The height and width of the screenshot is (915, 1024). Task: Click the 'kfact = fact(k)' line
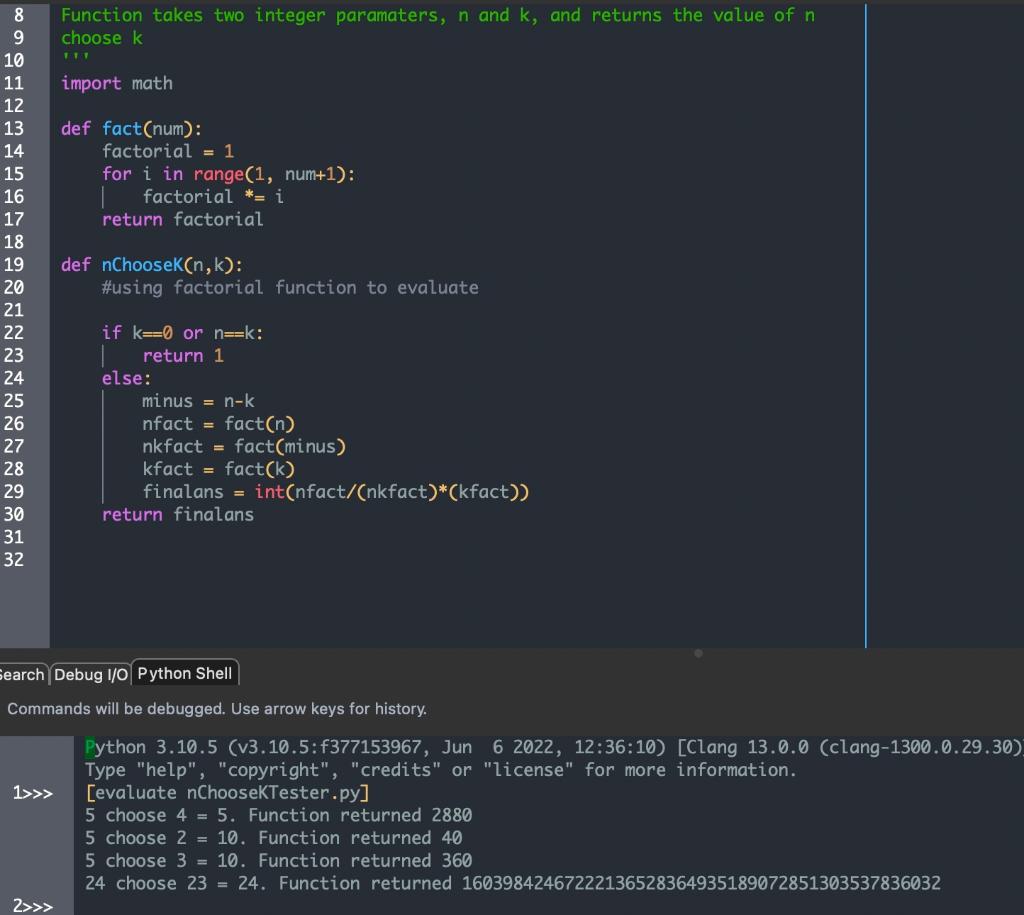[x=219, y=469]
